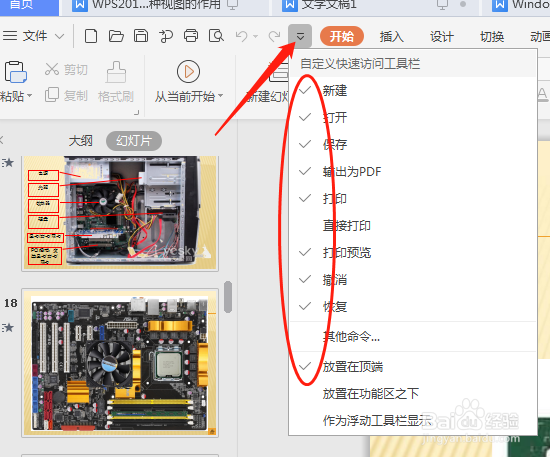Click the Redo arrow icon
This screenshot has height=457, width=550.
(274, 36)
